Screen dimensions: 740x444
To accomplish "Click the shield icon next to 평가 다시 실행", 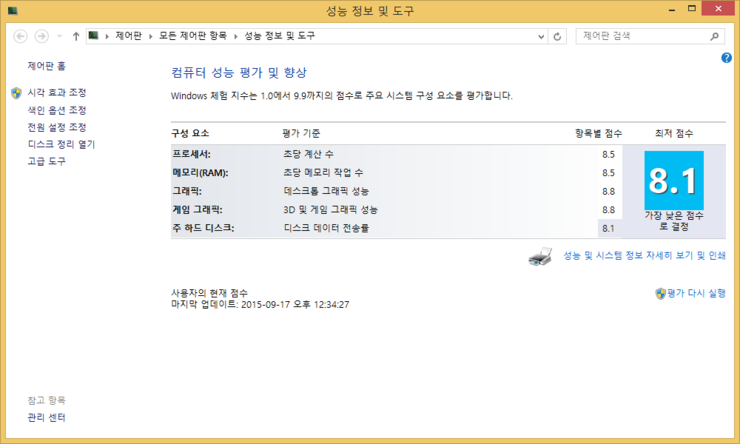I will tap(660, 293).
